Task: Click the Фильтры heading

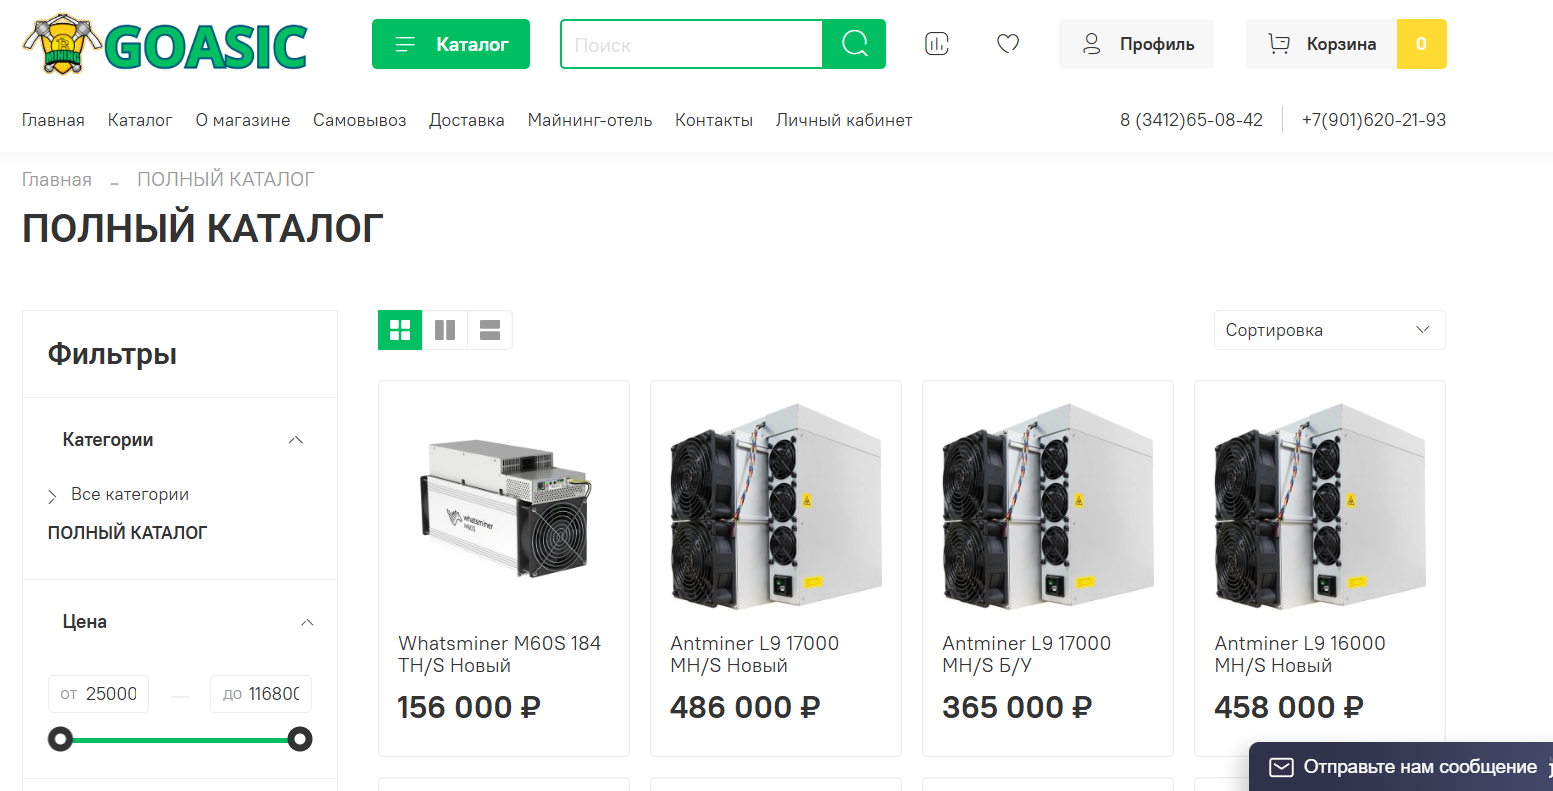Action: pyautogui.click(x=112, y=354)
